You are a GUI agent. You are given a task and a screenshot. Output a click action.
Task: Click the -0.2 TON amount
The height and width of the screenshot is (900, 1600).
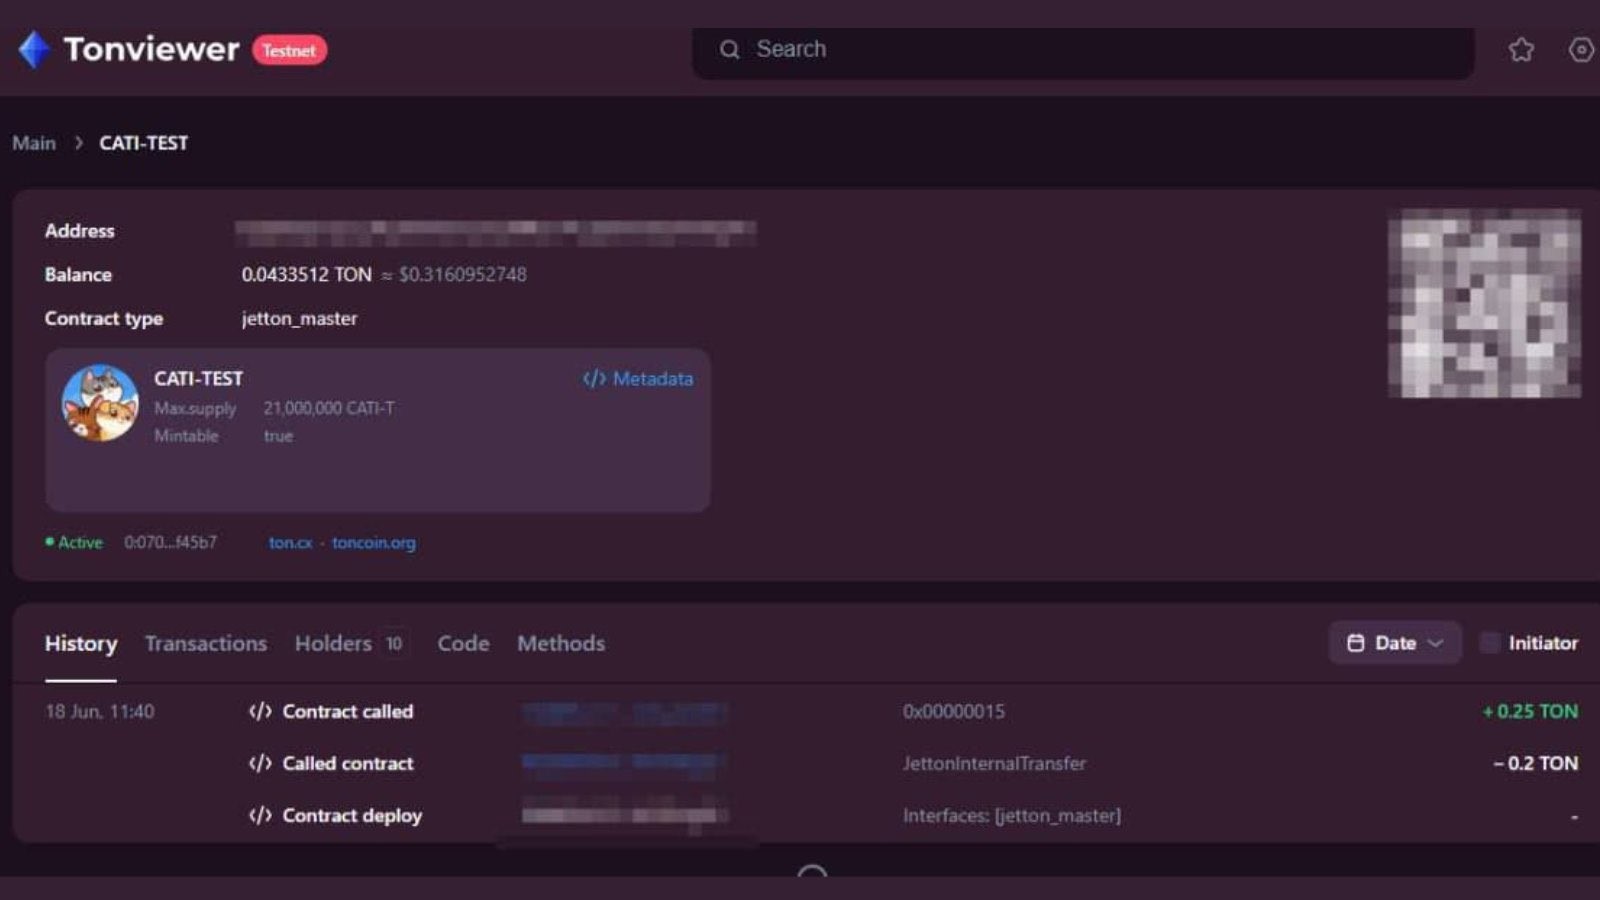(x=1536, y=763)
